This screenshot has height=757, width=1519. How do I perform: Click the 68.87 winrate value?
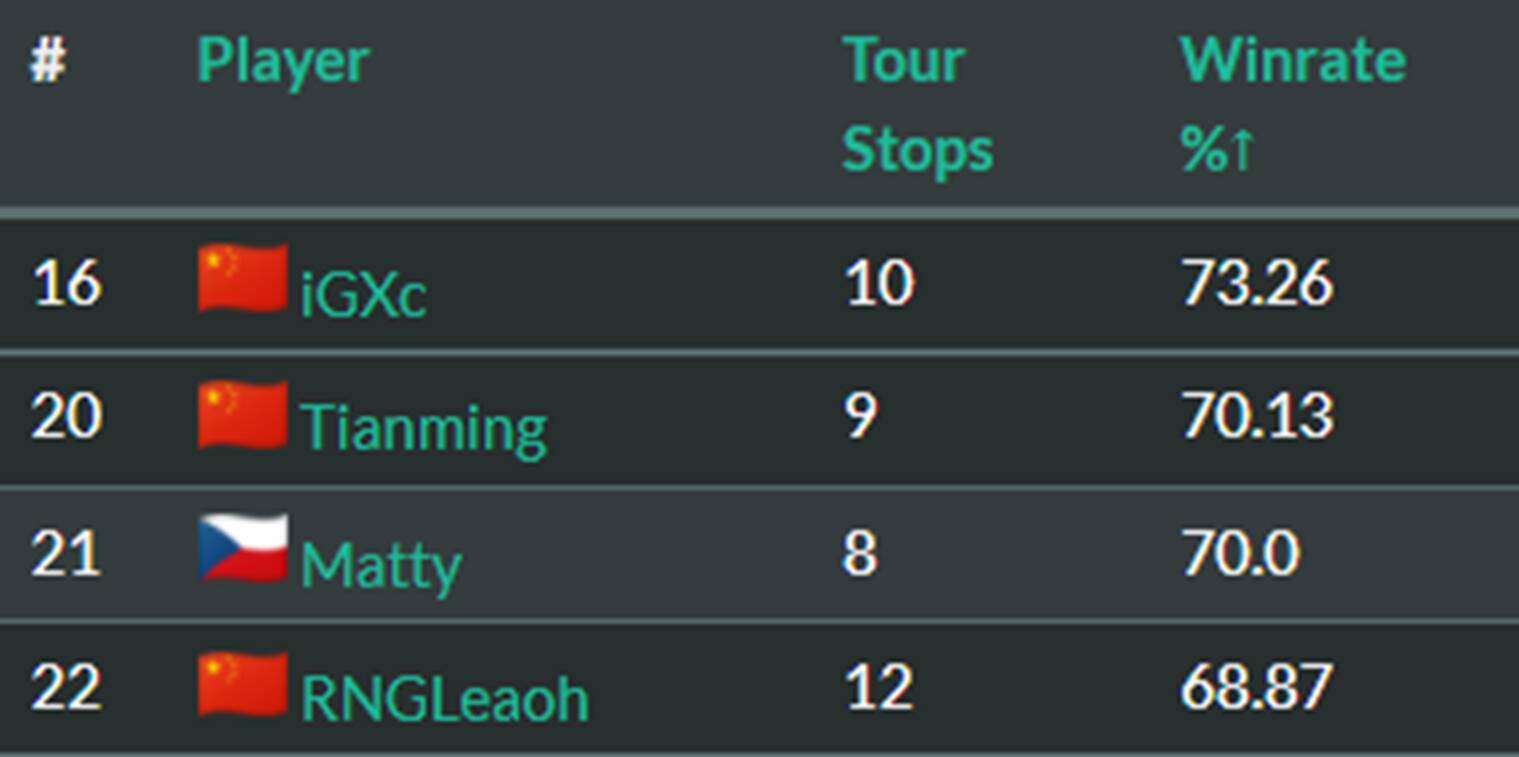tap(1257, 688)
